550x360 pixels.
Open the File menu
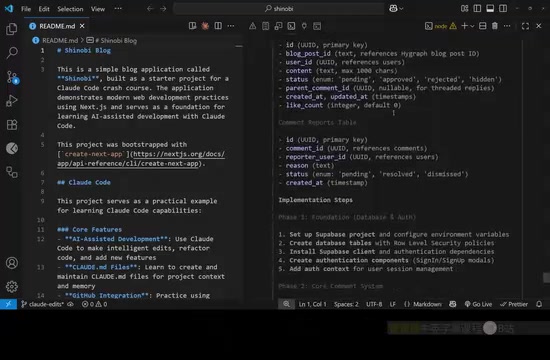[x=26, y=9]
